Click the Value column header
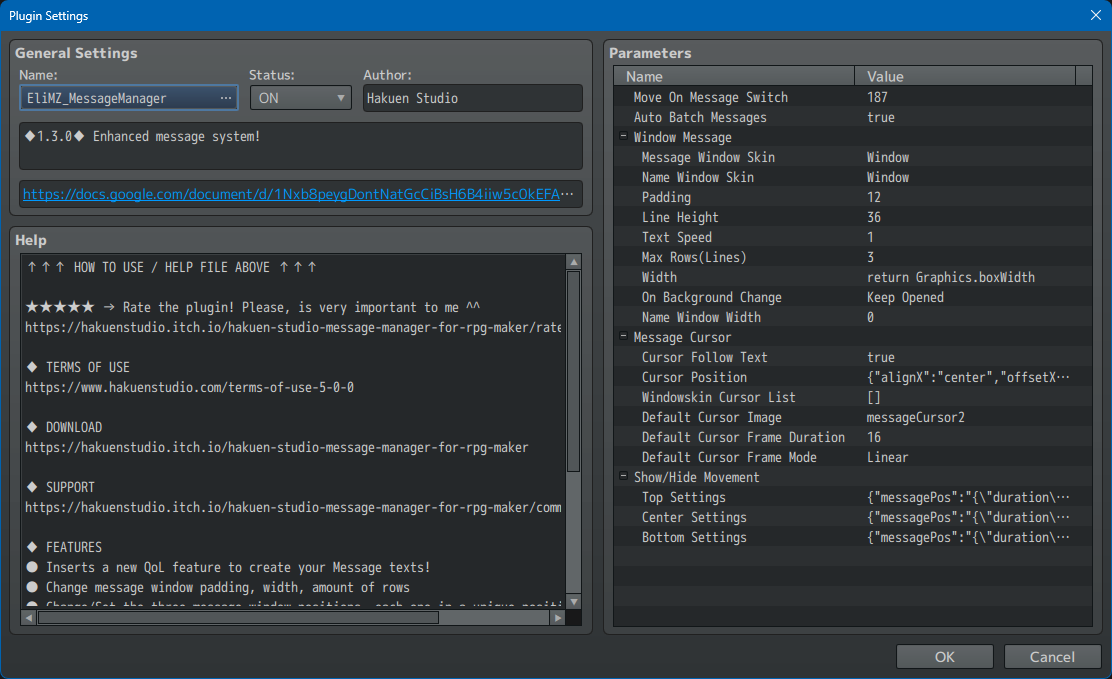Viewport: 1112px width, 679px height. 965,76
